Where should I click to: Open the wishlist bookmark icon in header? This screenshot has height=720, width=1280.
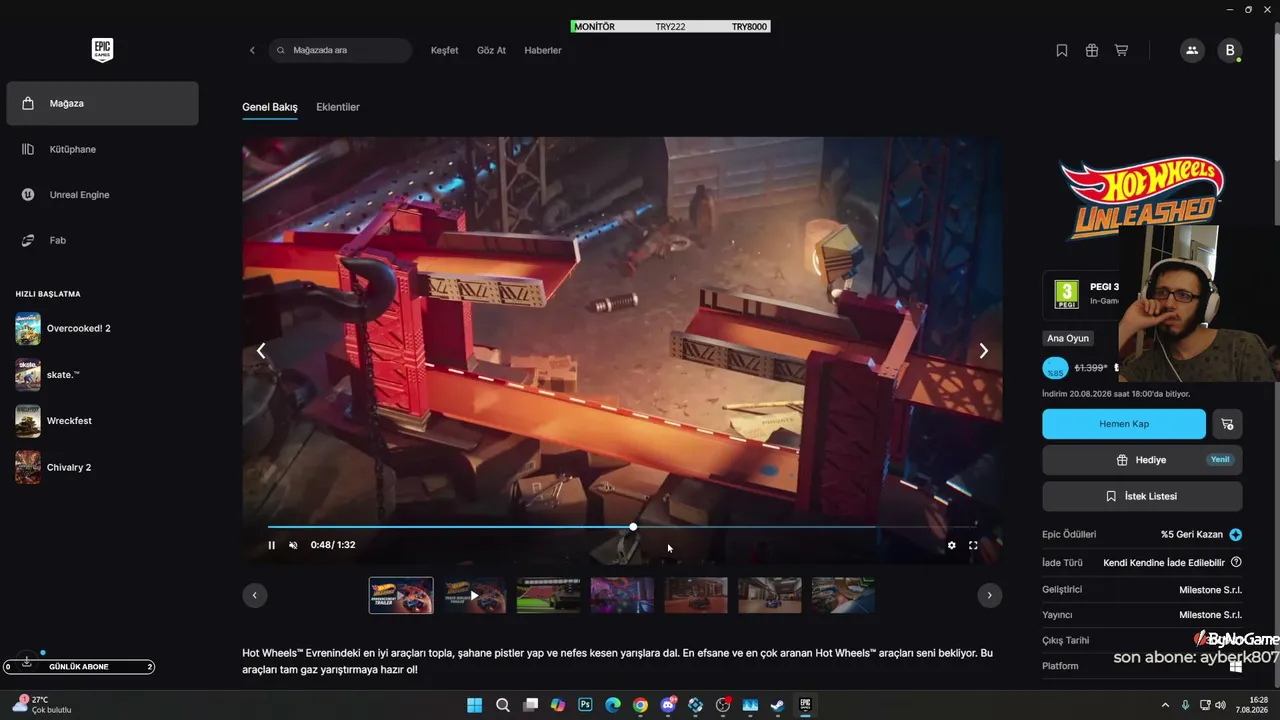tap(1062, 50)
